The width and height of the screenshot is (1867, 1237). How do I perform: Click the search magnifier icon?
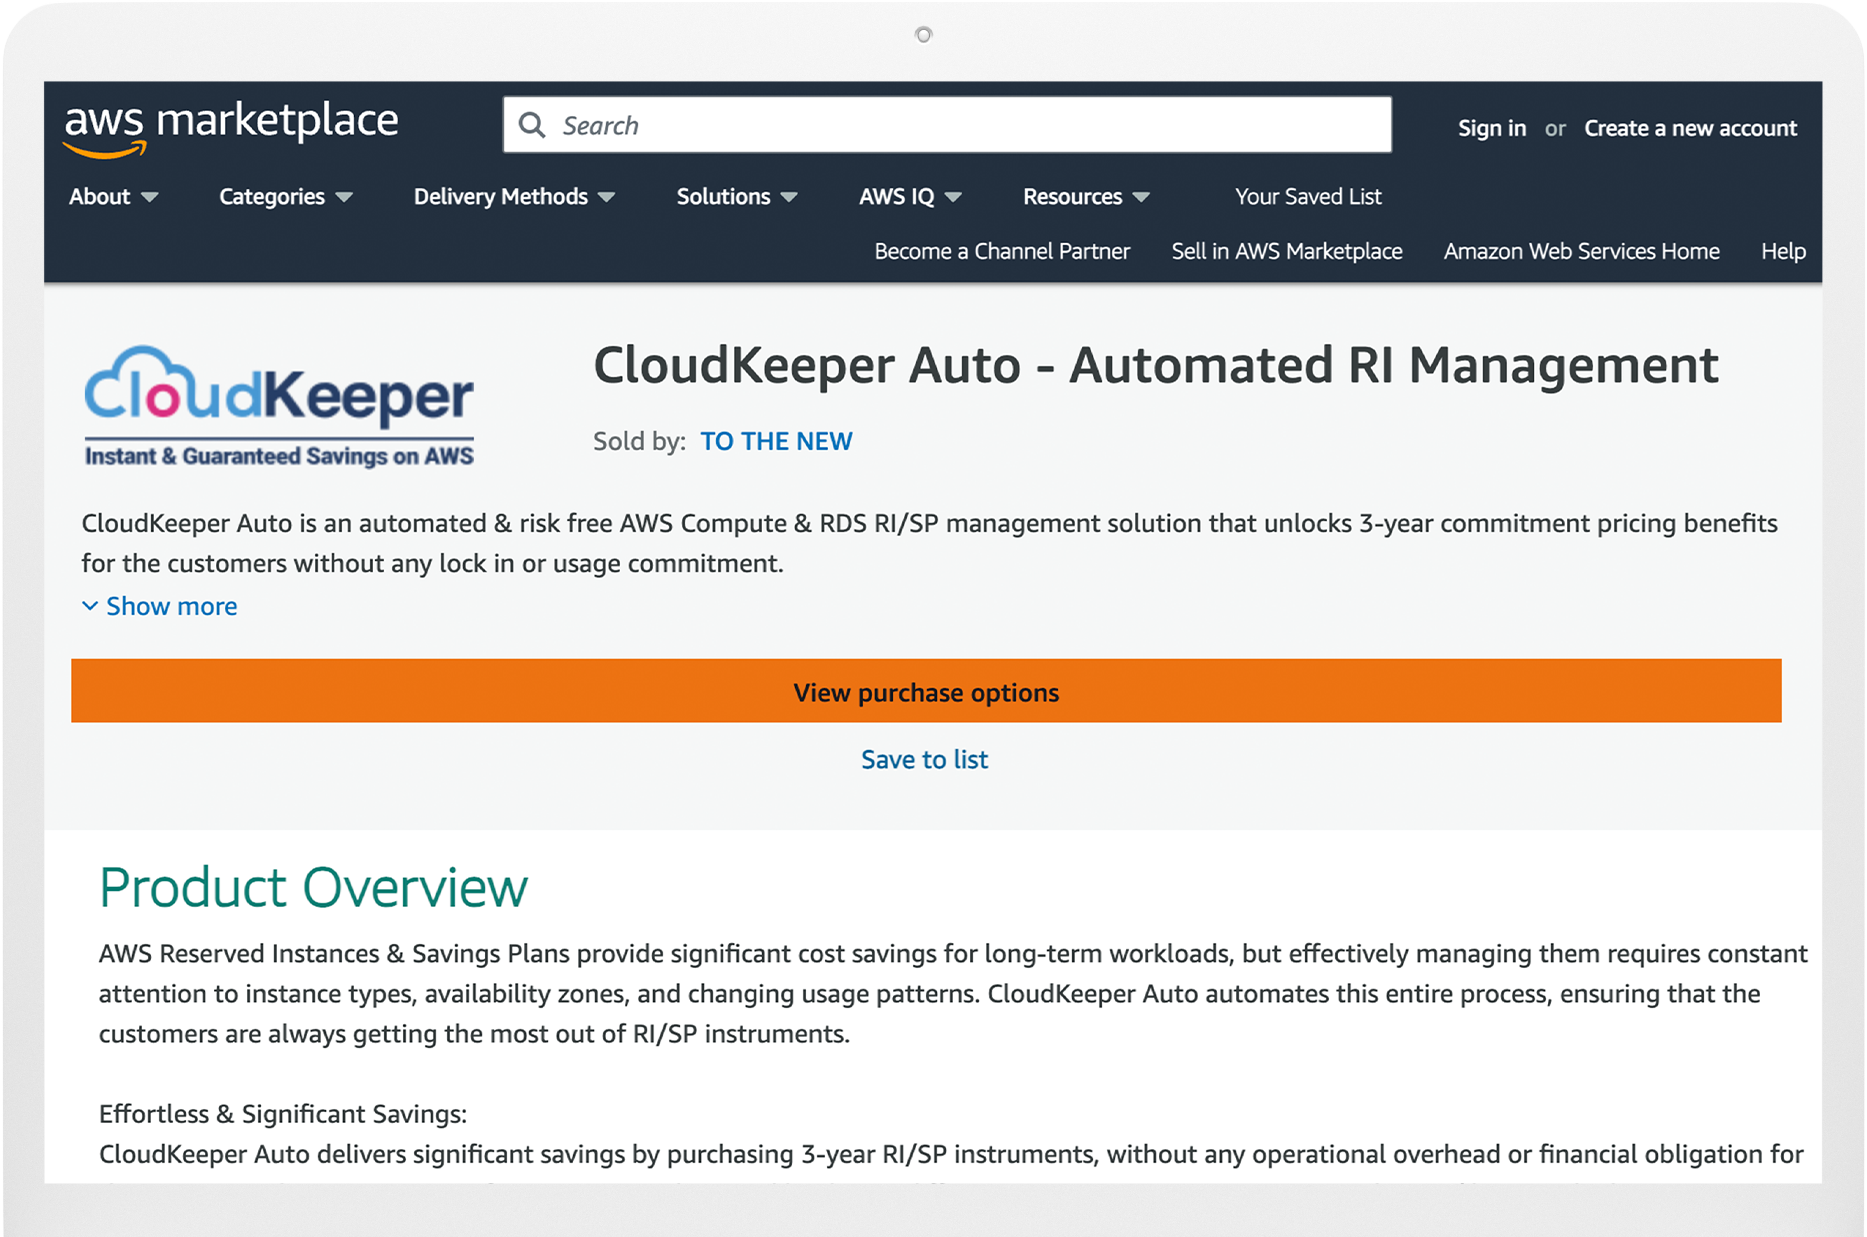(x=532, y=125)
